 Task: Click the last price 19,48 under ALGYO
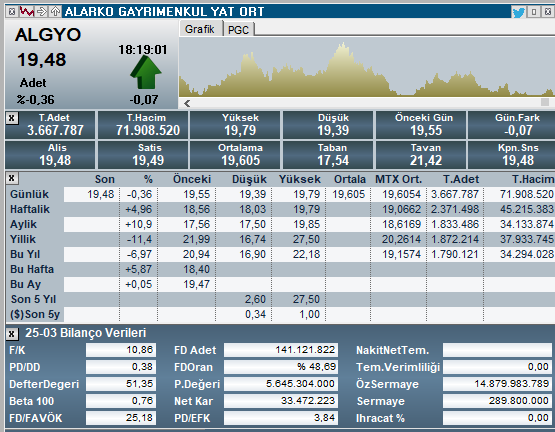point(42,59)
